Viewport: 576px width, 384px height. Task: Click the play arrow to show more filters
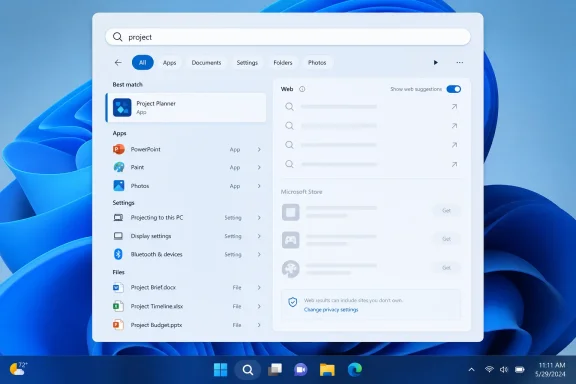[x=436, y=62]
